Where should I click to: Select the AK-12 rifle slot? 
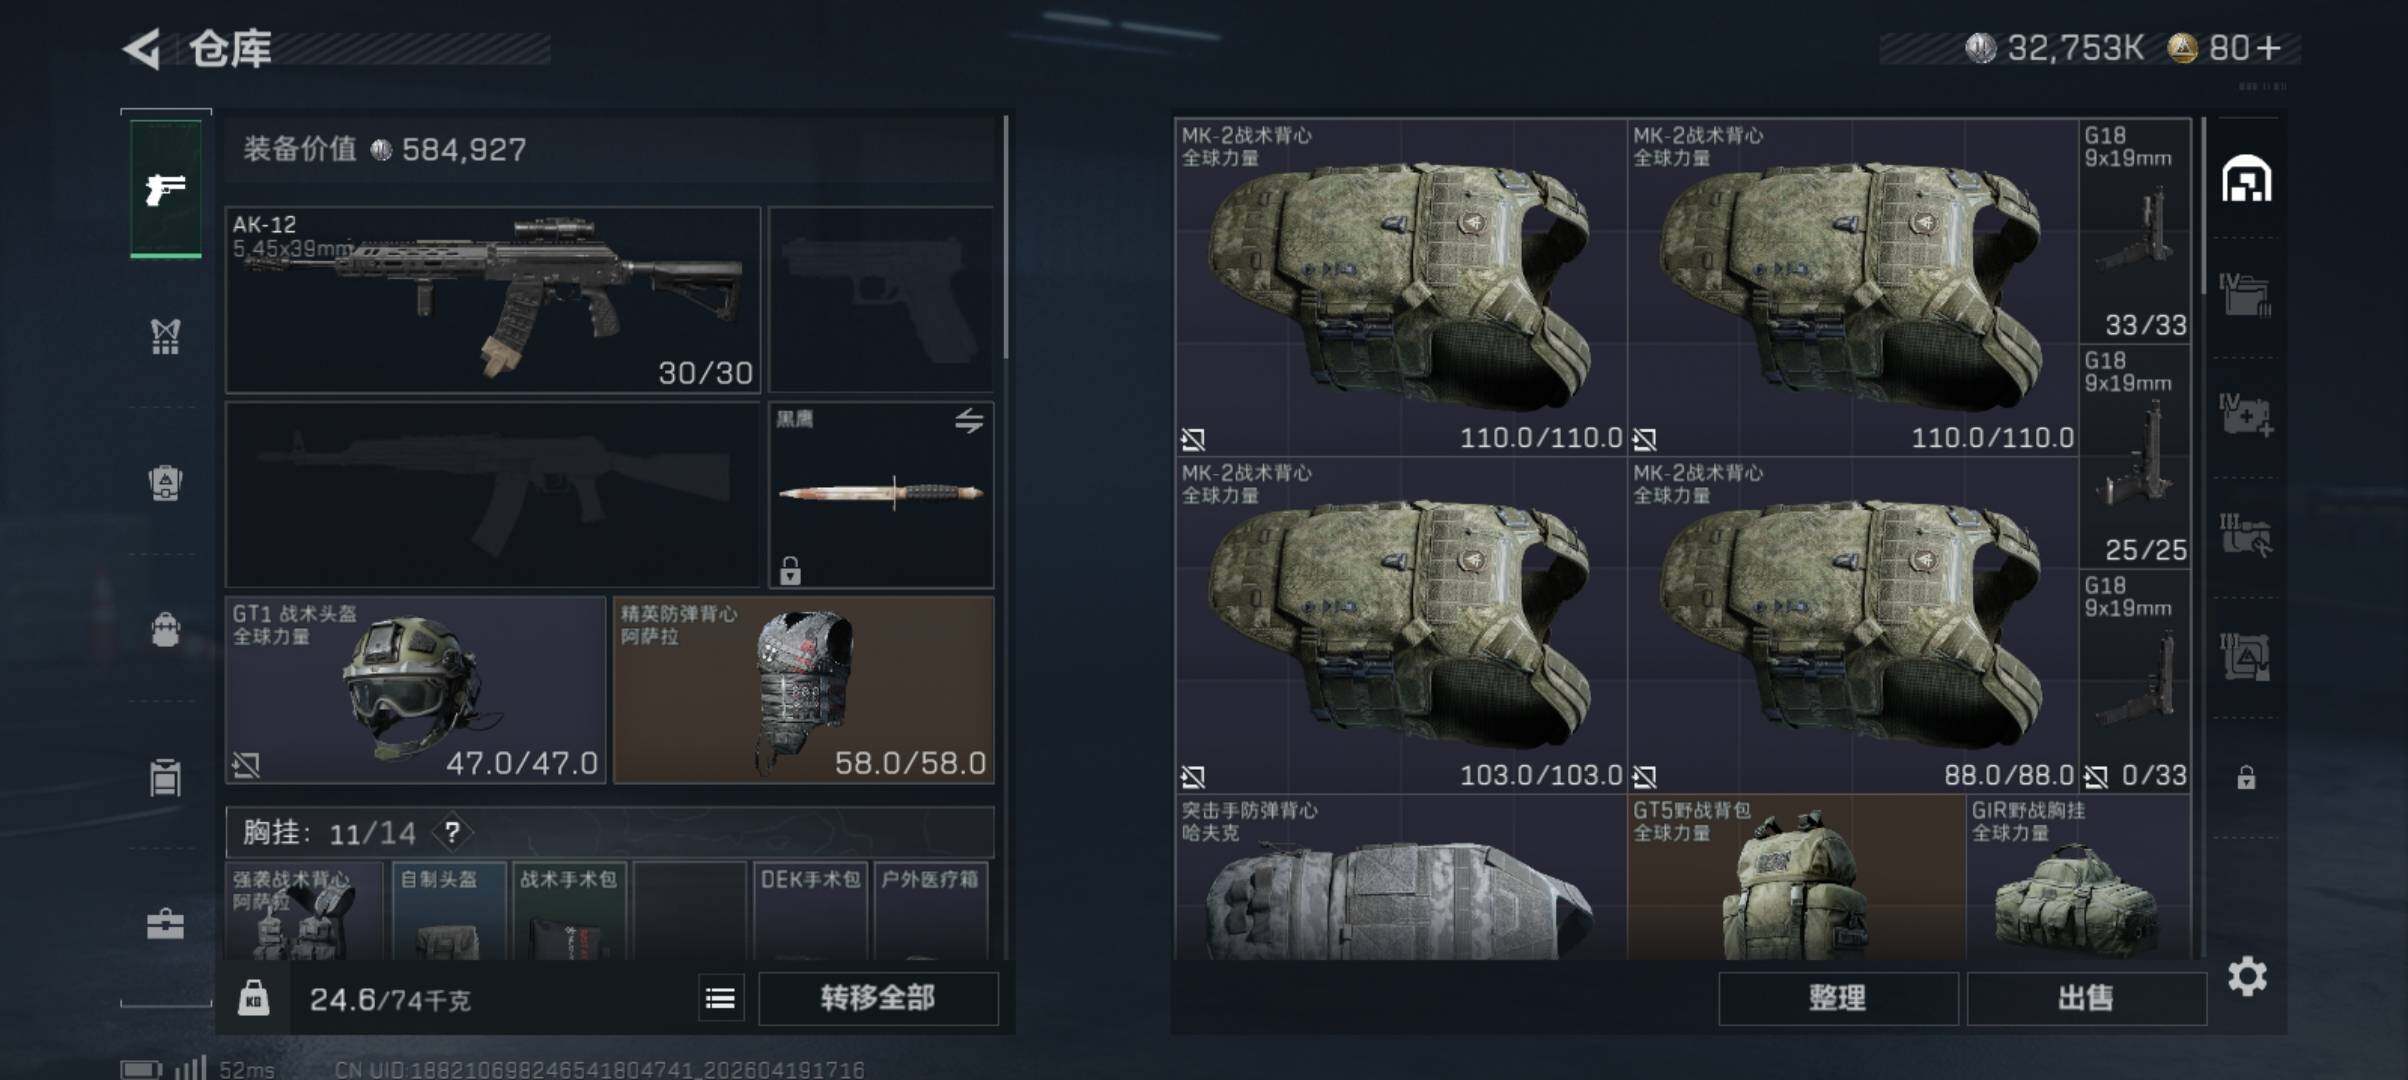(493, 300)
